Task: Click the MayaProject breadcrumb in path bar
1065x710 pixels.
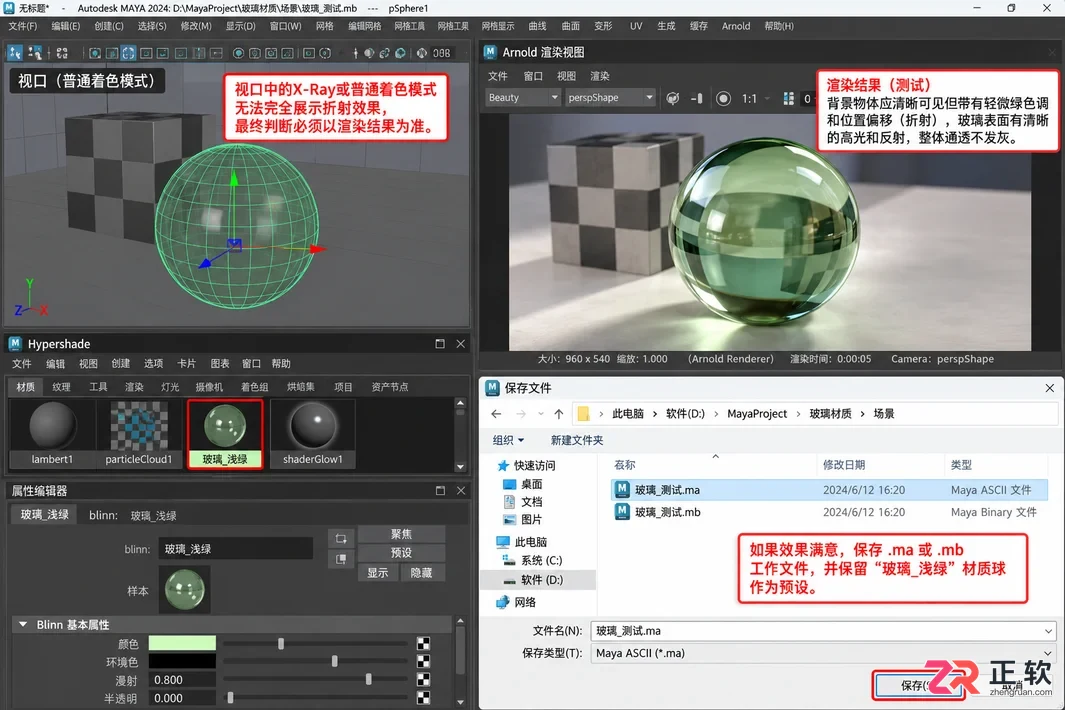Action: tap(757, 414)
